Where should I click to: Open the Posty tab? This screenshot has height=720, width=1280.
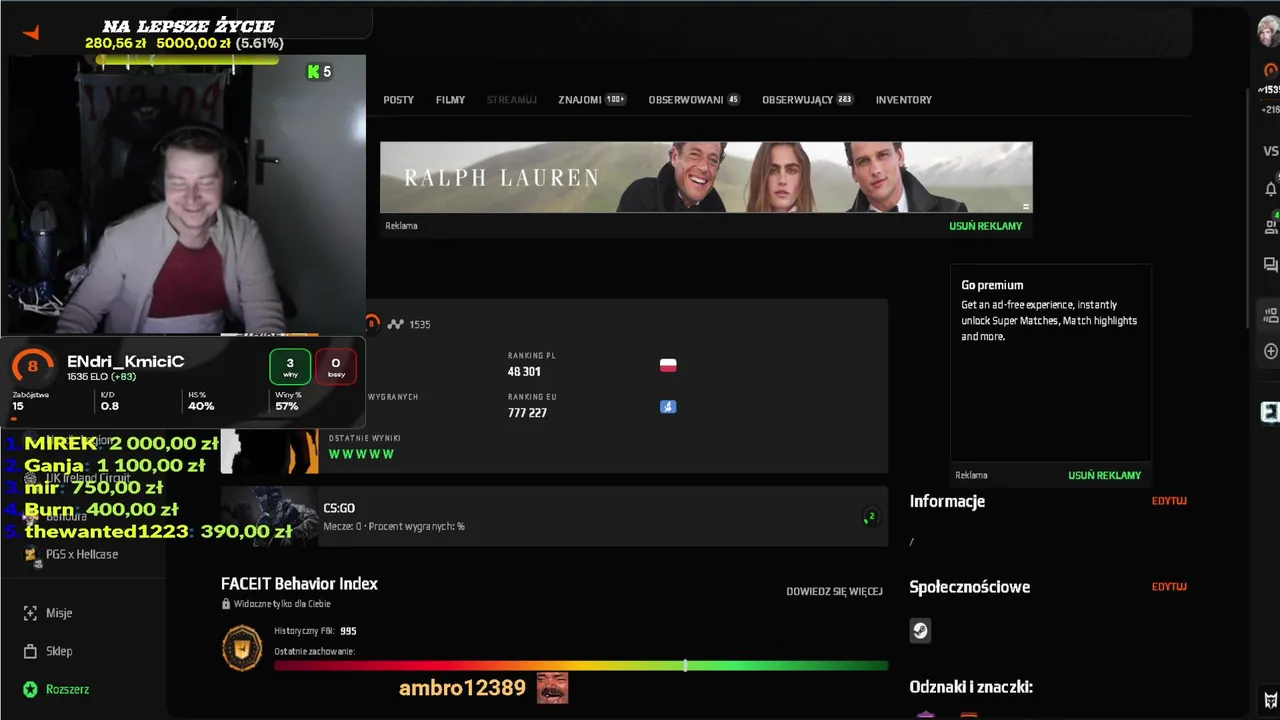pos(398,100)
